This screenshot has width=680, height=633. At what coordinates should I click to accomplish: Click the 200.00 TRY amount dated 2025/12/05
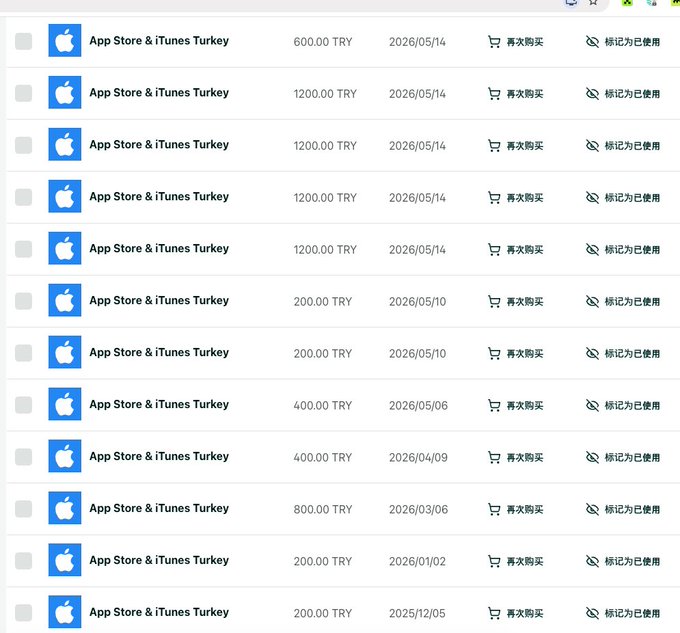click(323, 613)
